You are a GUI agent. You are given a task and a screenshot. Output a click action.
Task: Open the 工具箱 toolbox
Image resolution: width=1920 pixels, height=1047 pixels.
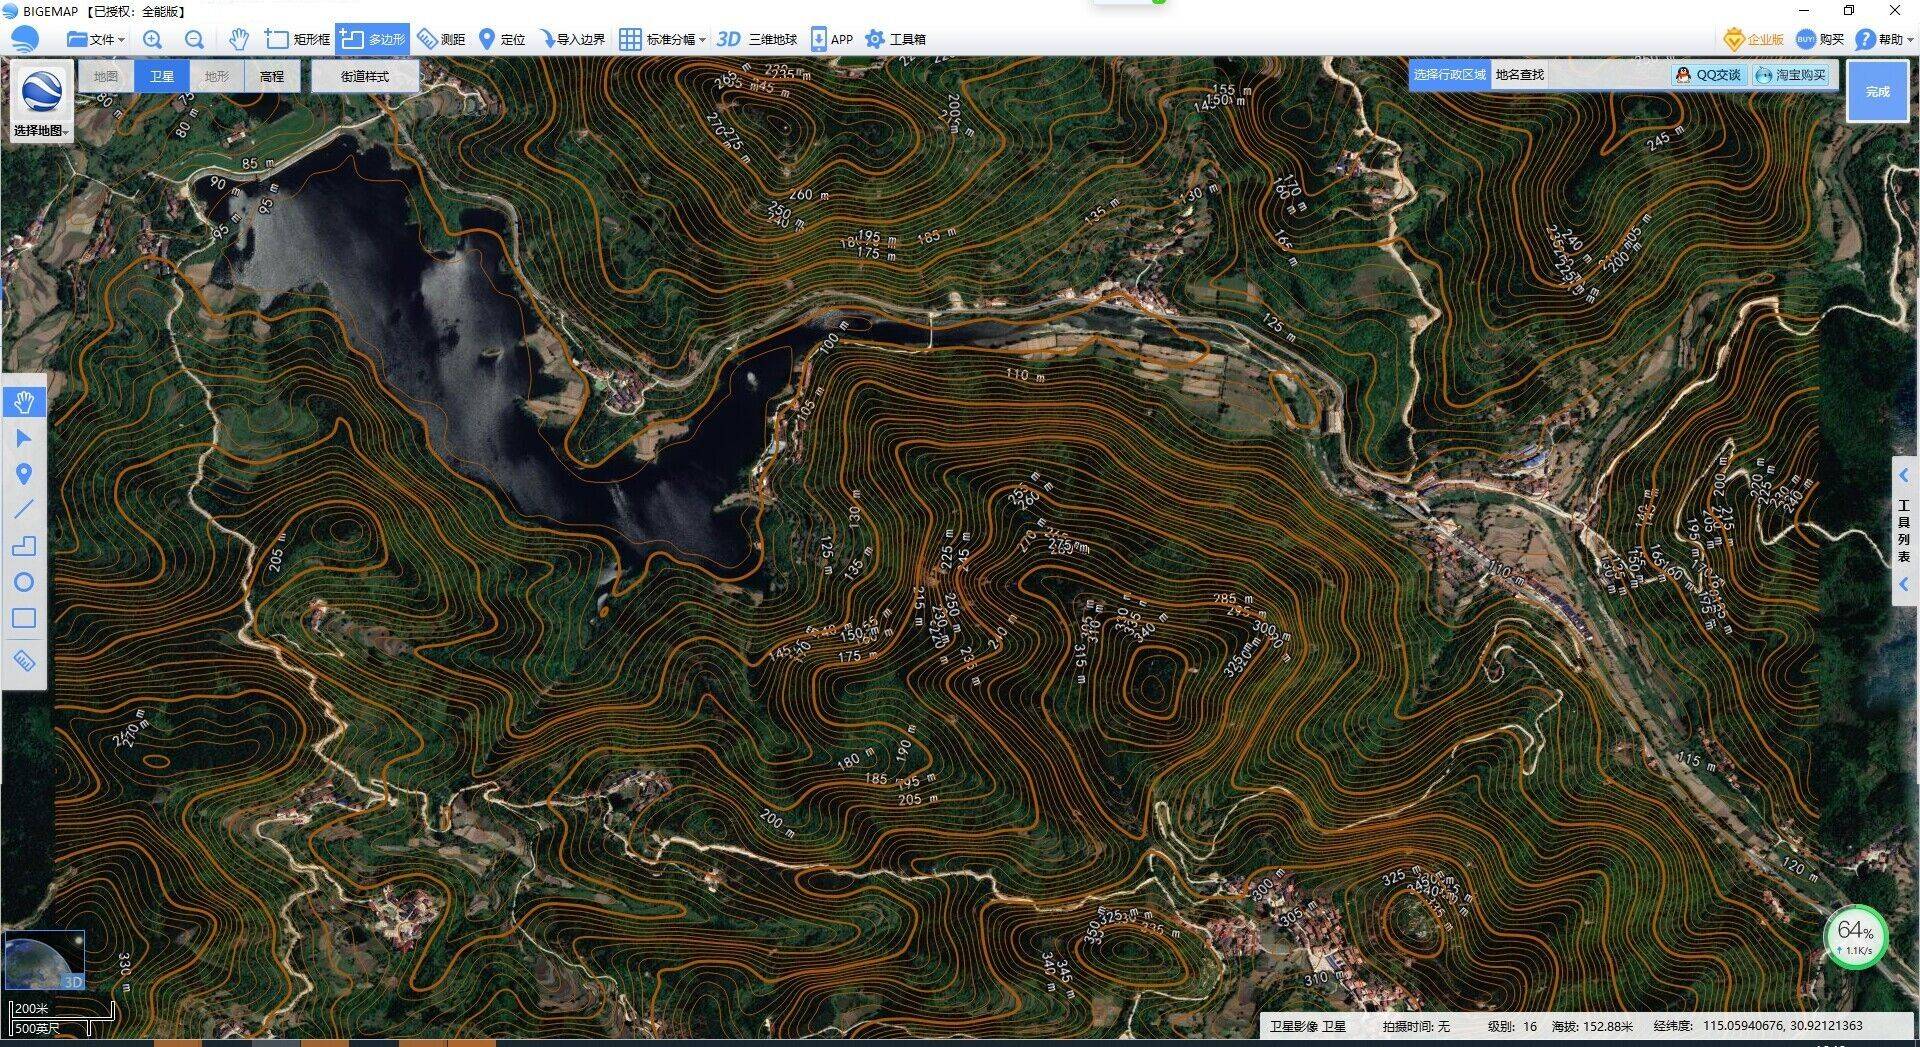tap(895, 39)
